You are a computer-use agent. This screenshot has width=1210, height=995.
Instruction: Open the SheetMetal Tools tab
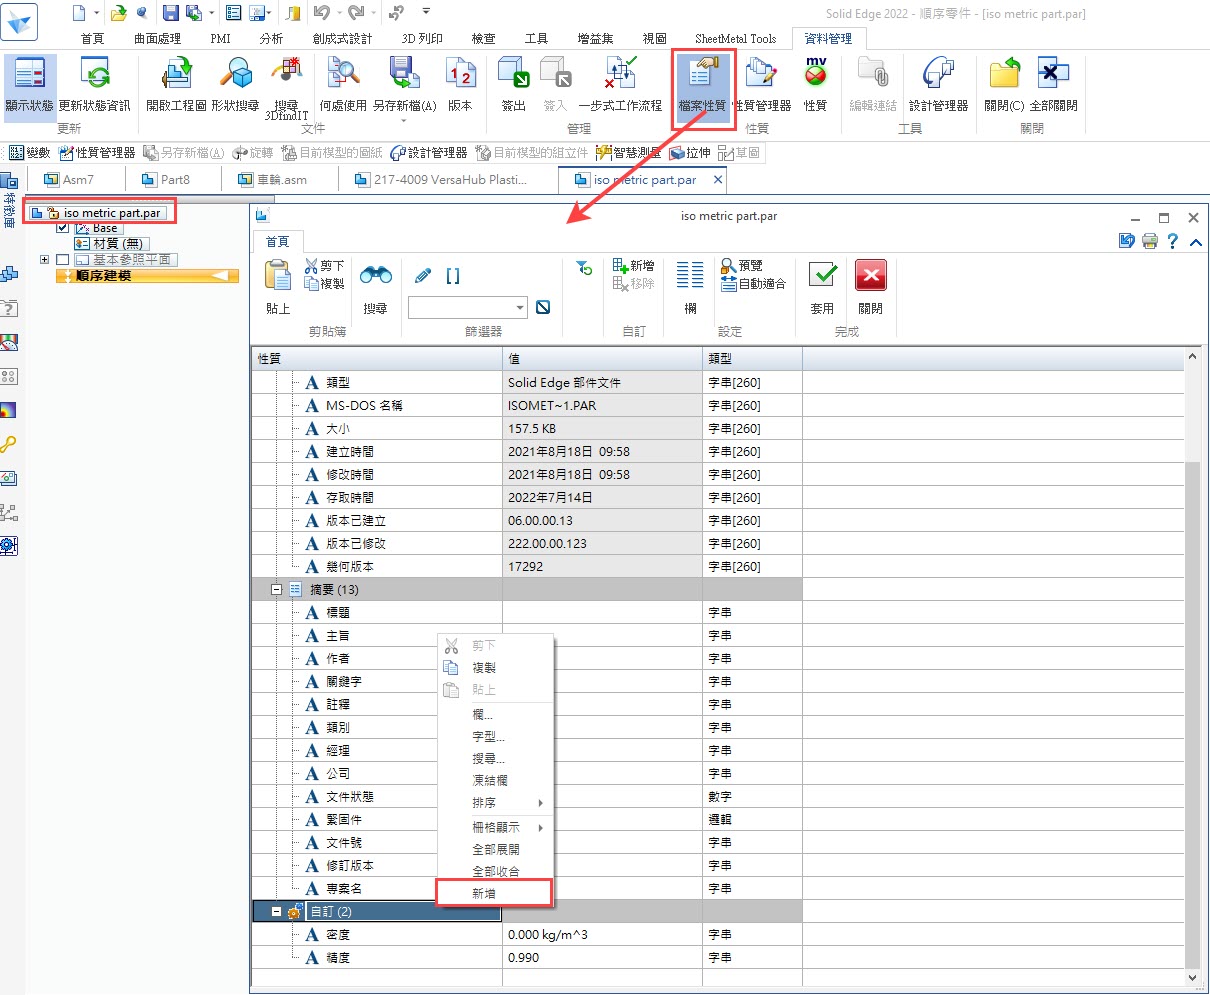735,38
